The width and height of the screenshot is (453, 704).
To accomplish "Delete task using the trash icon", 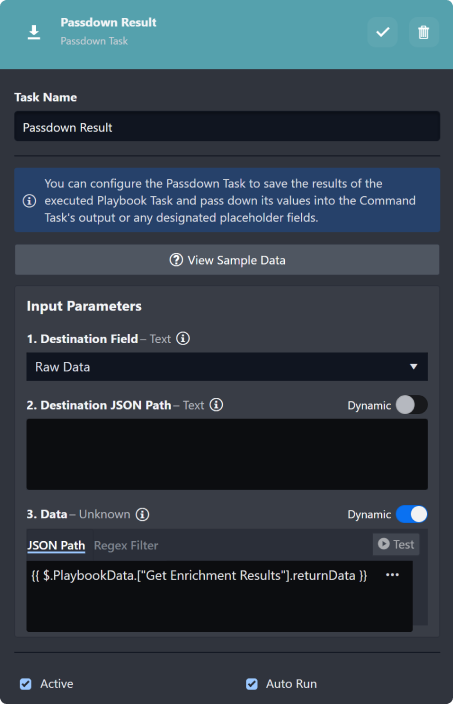I will pyautogui.click(x=423, y=32).
